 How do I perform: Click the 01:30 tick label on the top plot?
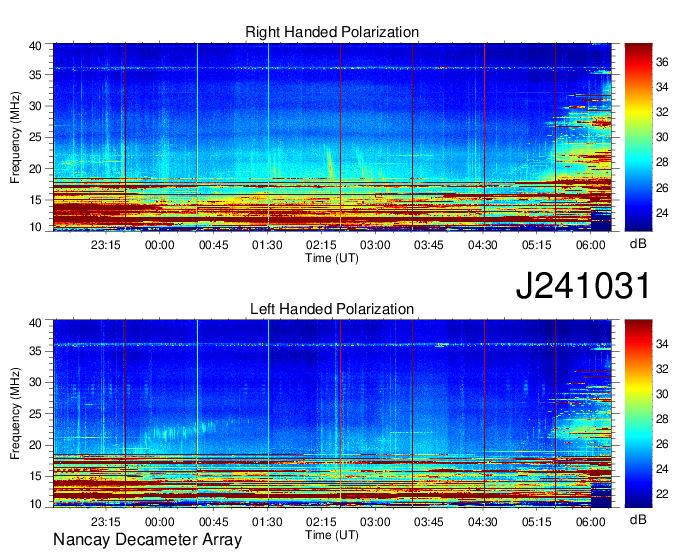tap(267, 245)
